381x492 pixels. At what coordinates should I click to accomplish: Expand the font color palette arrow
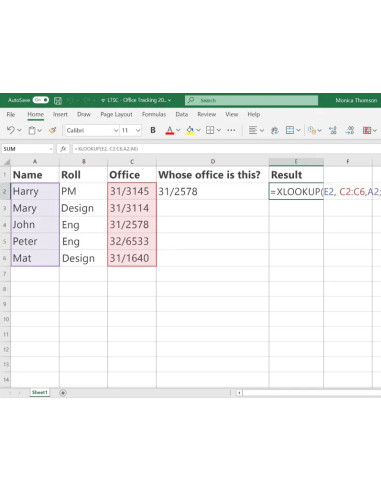178,130
